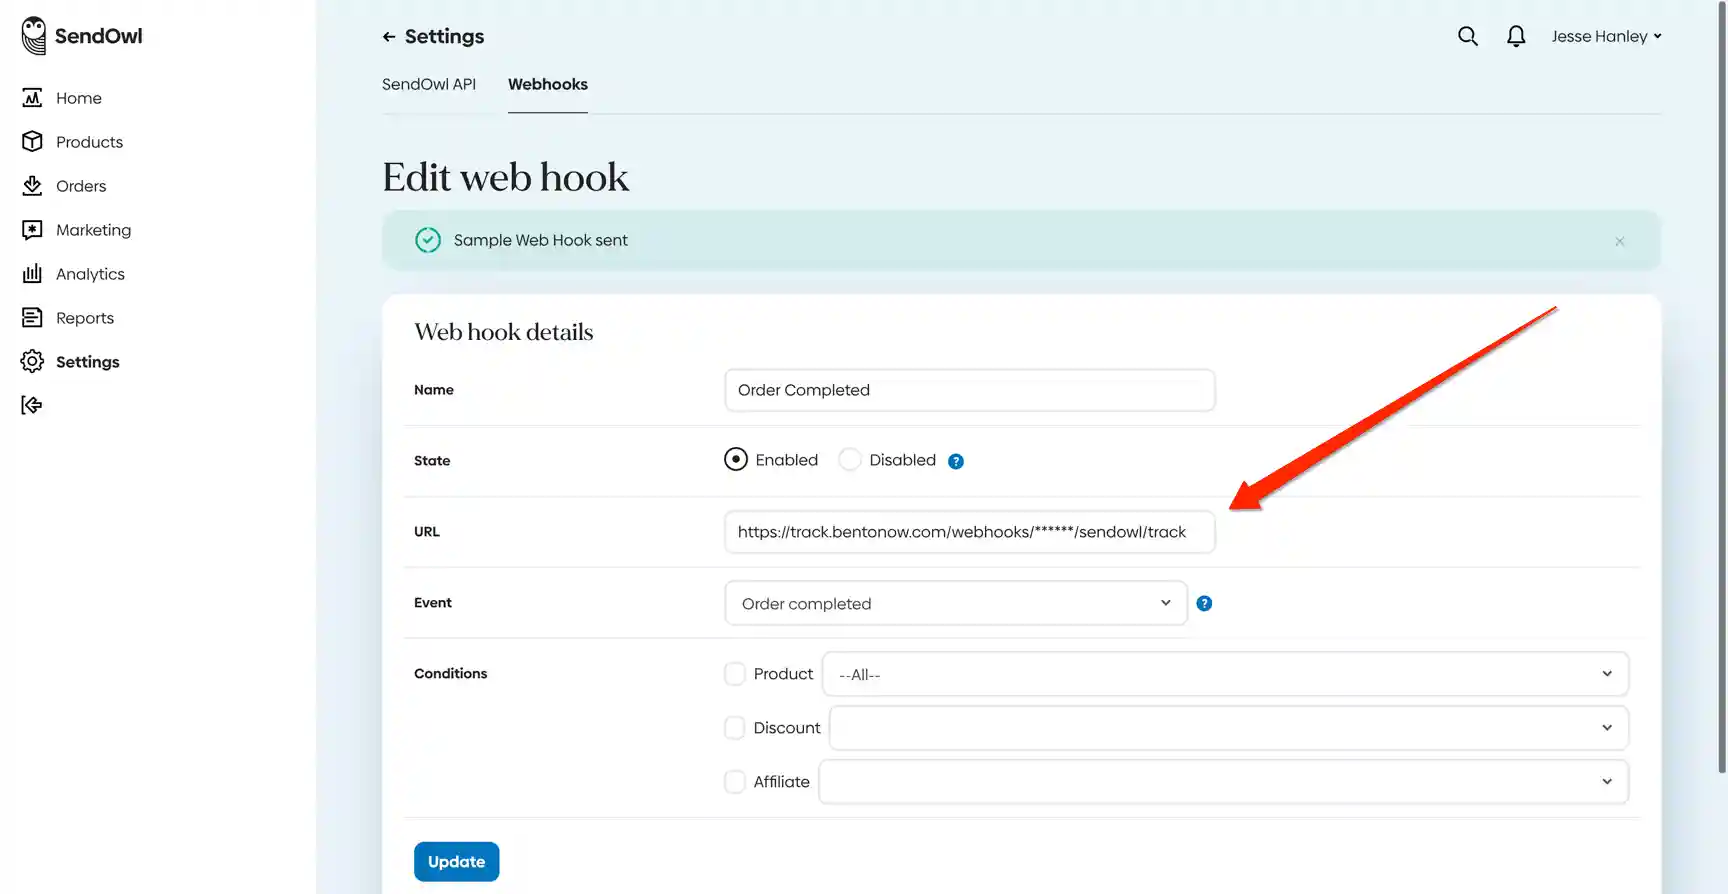Click the search magnifier icon
This screenshot has height=894, width=1728.
tap(1467, 36)
